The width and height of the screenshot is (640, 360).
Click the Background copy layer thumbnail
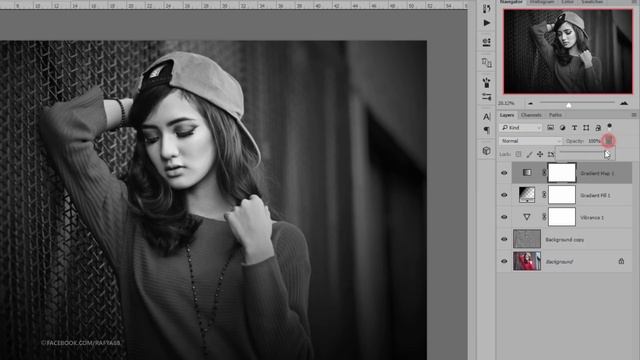527,239
